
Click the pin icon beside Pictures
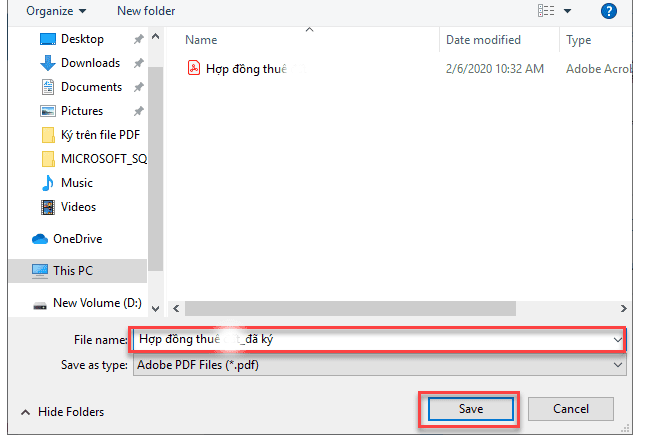138,111
